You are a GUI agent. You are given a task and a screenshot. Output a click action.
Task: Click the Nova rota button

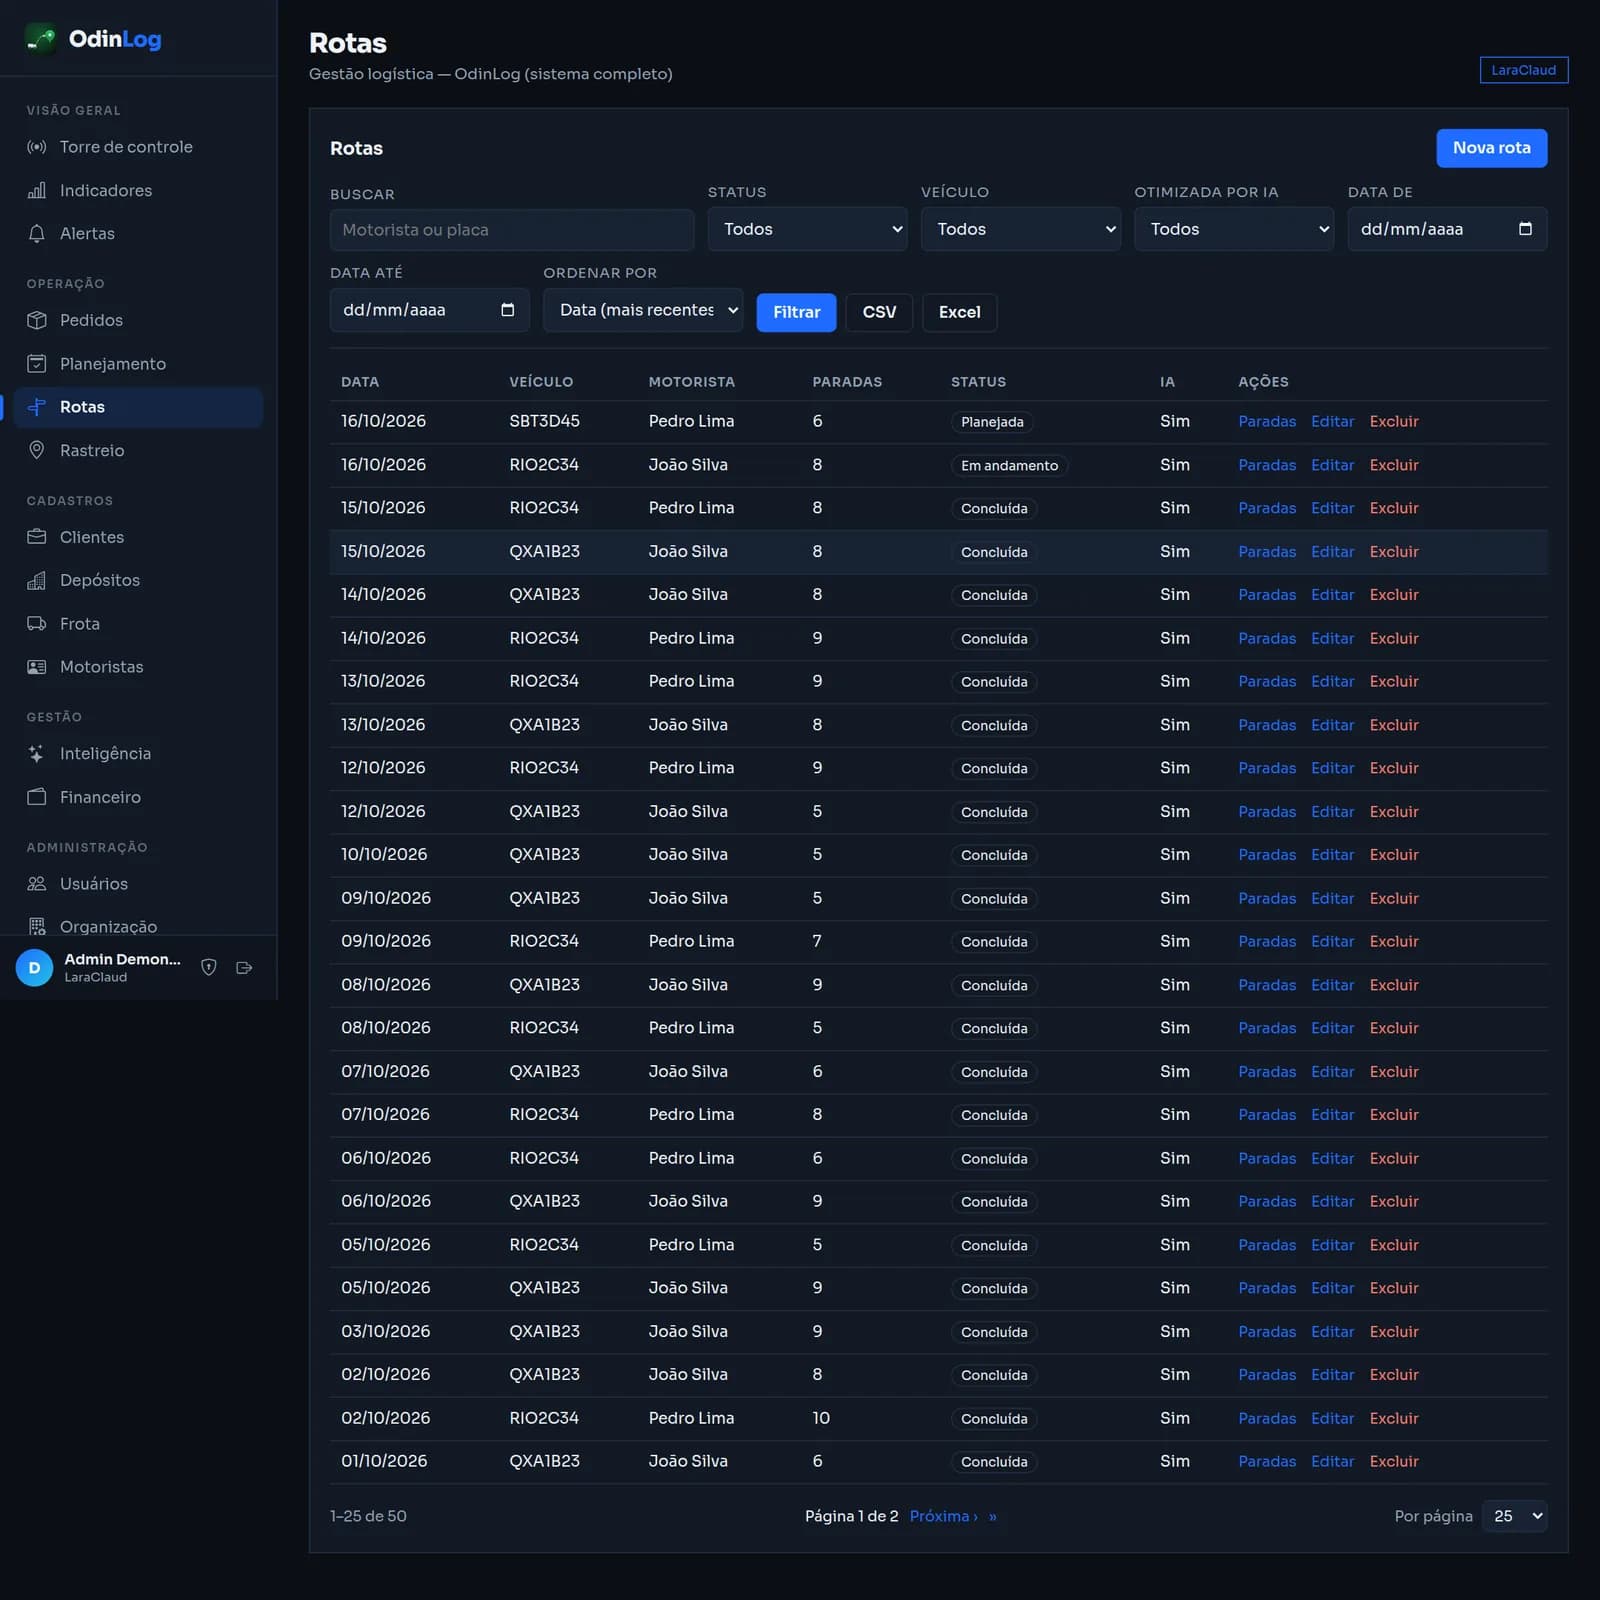click(1491, 148)
